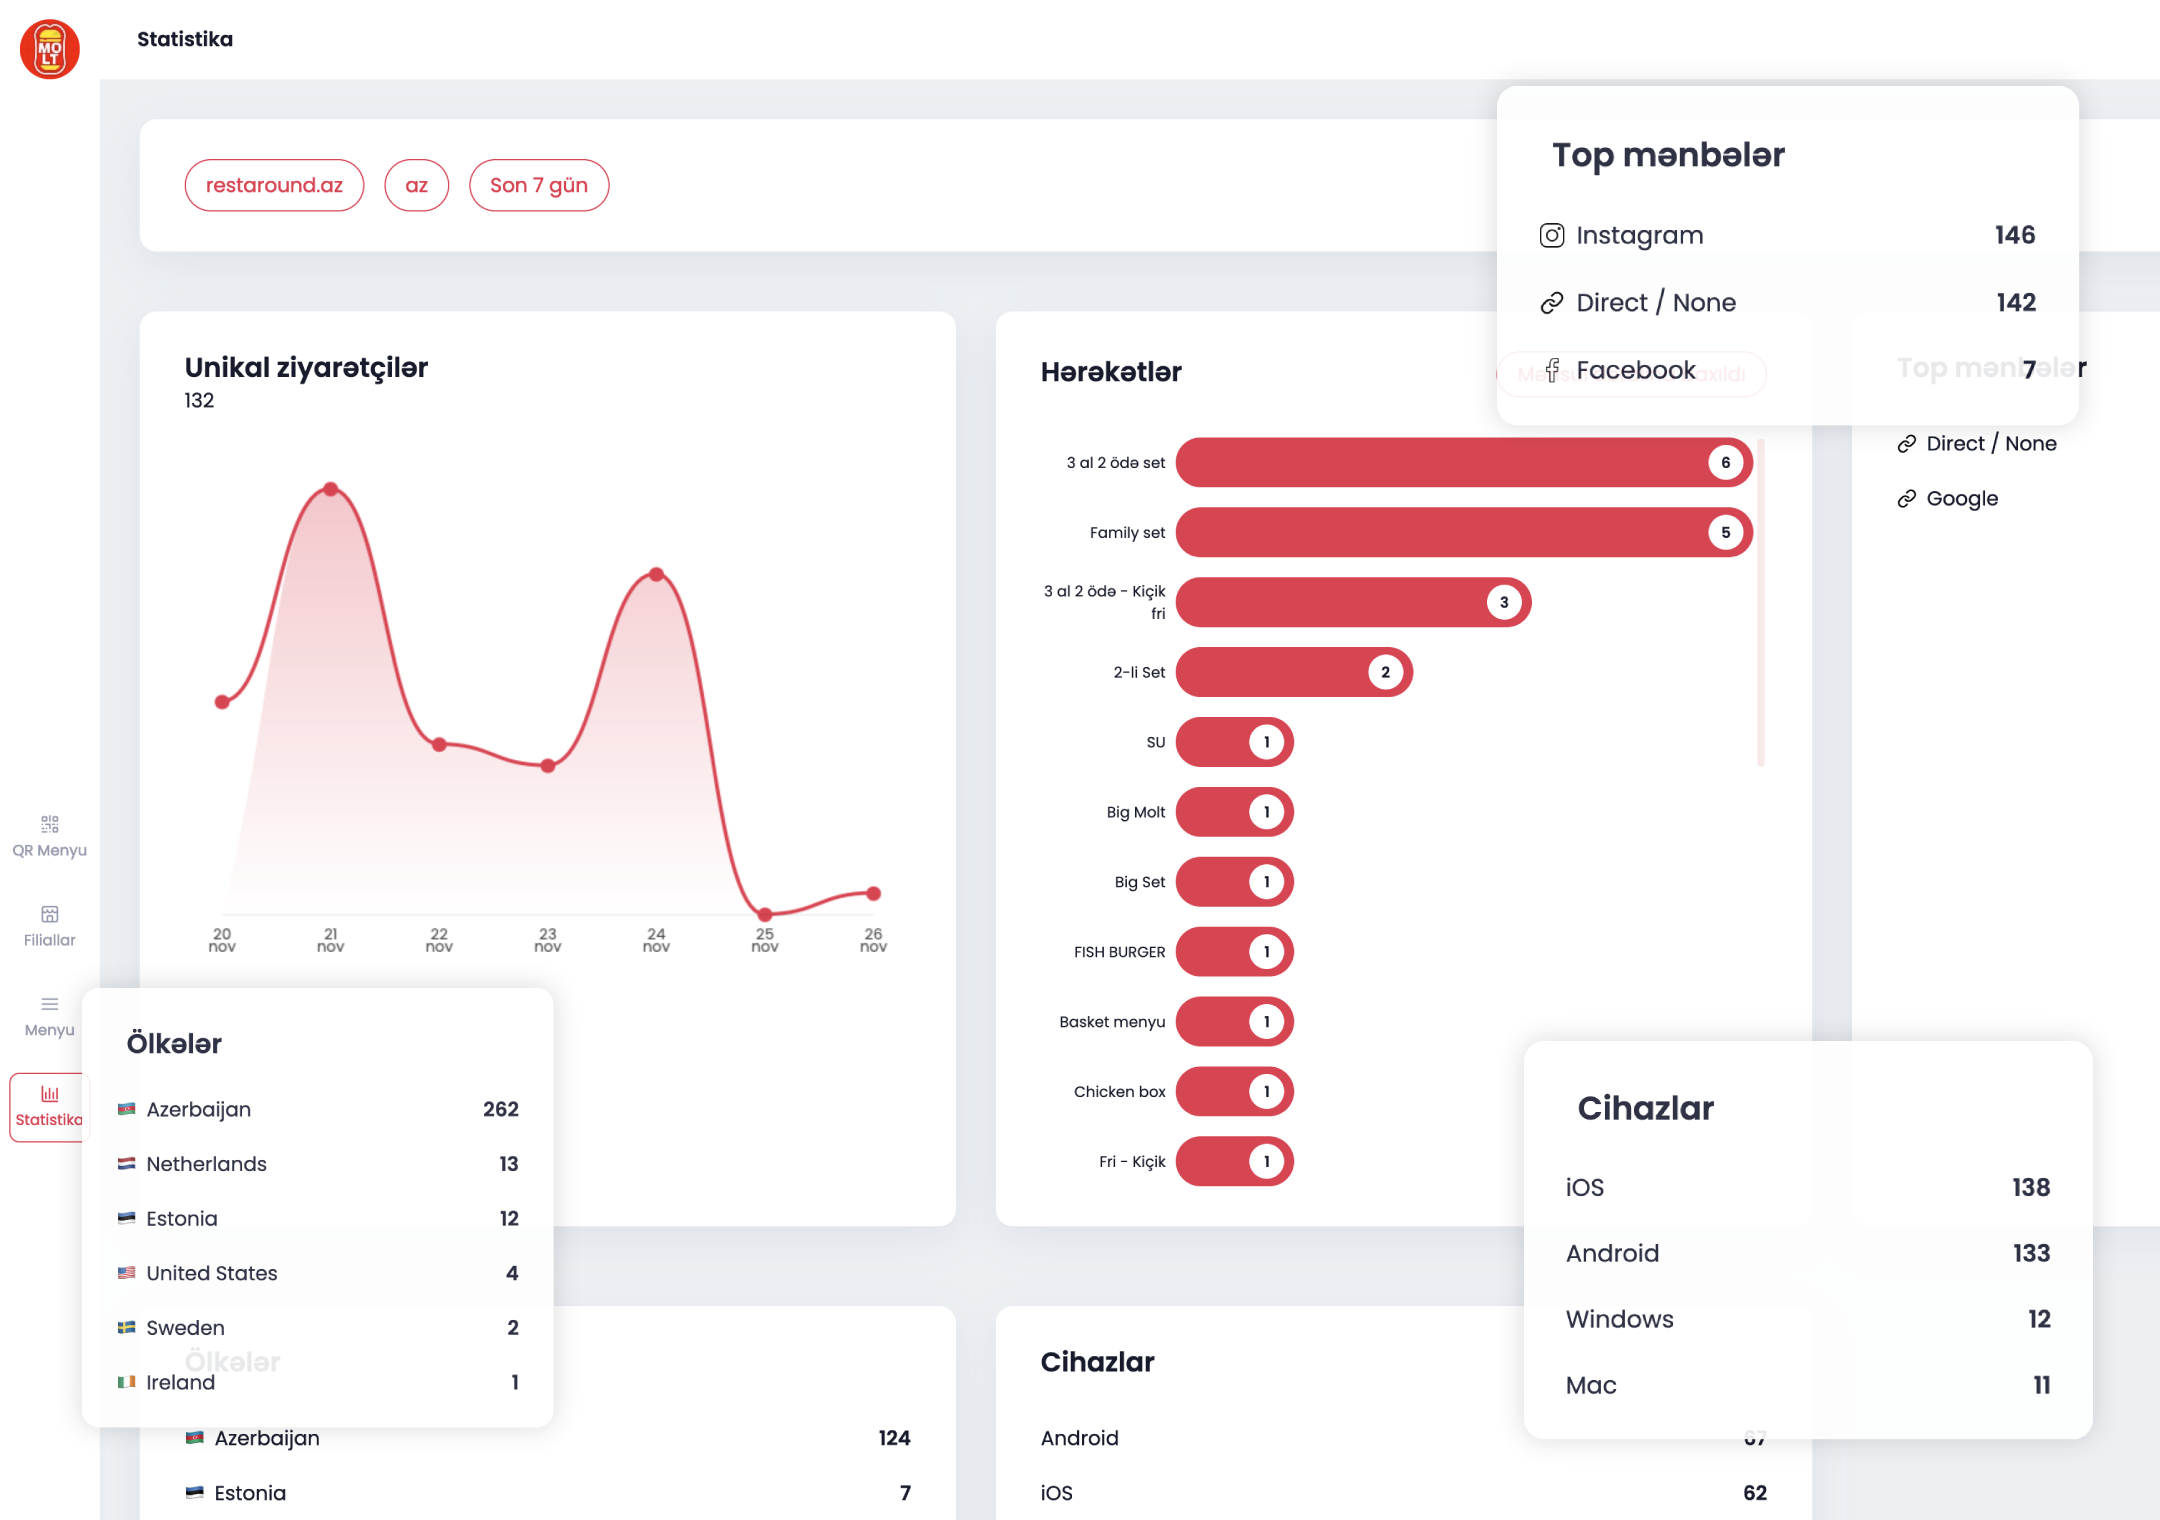Viewport: 2160px width, 1520px height.
Task: Click the Google link icon
Action: point(1907,499)
